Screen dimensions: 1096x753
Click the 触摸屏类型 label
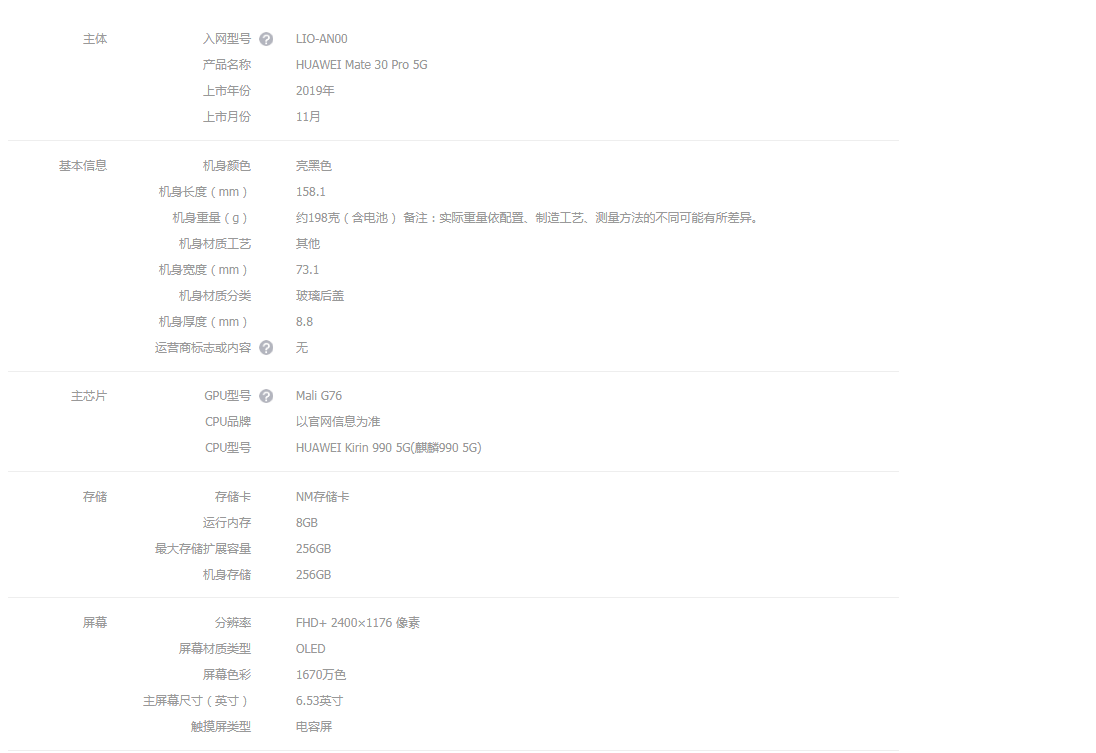tap(221, 726)
